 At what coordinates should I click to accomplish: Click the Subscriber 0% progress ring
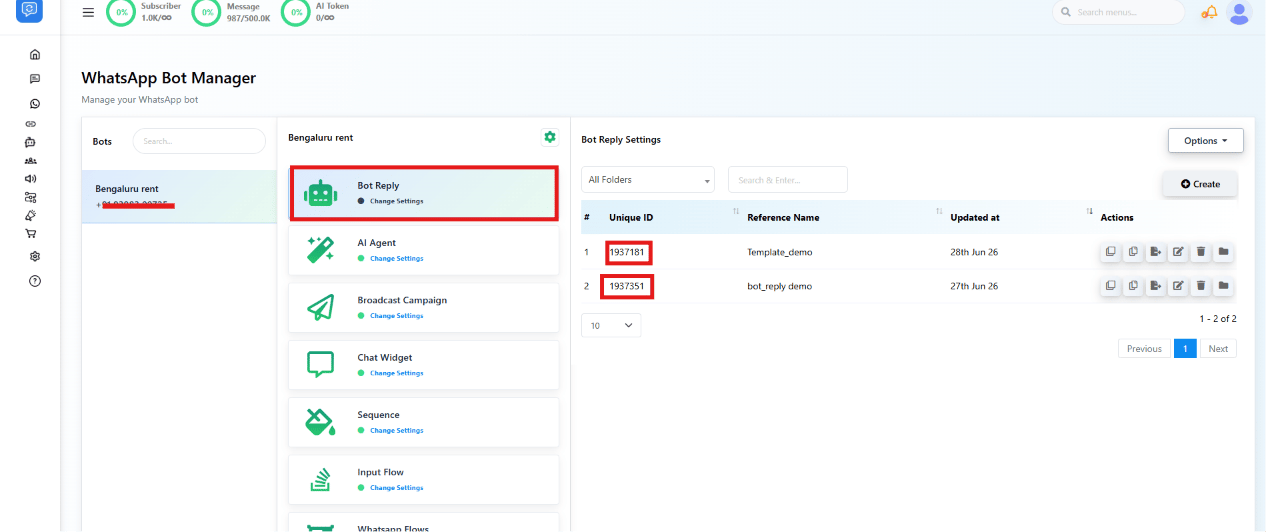(x=121, y=12)
